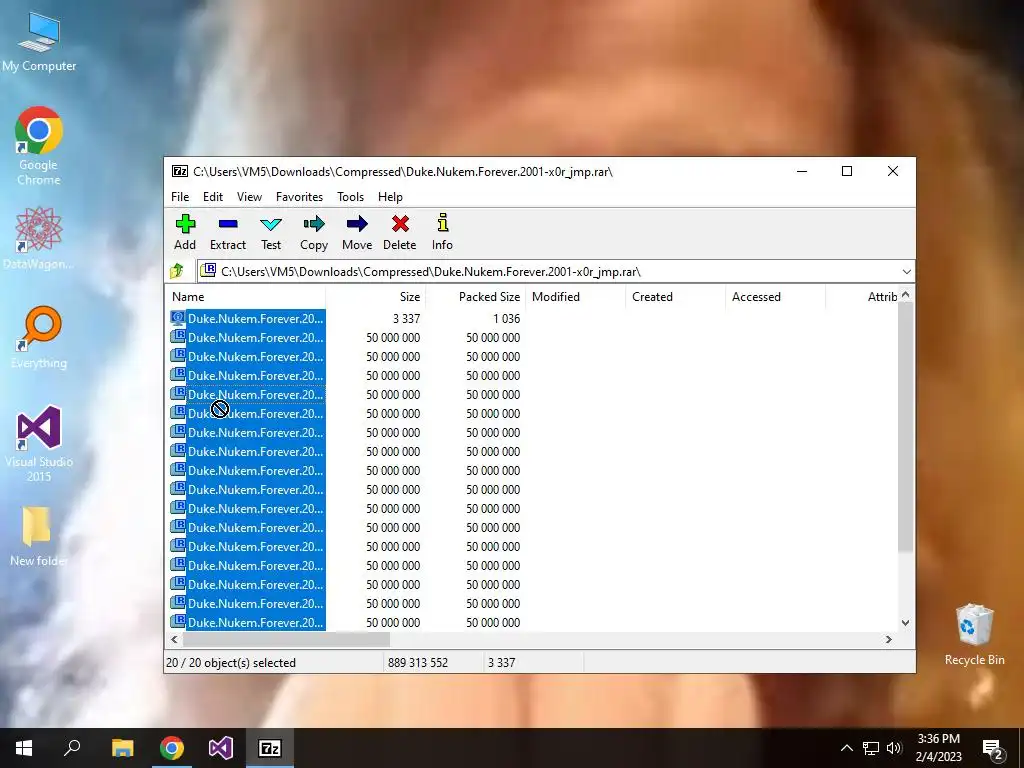Go up one folder level icon
This screenshot has width=1024, height=768.
tap(177, 271)
